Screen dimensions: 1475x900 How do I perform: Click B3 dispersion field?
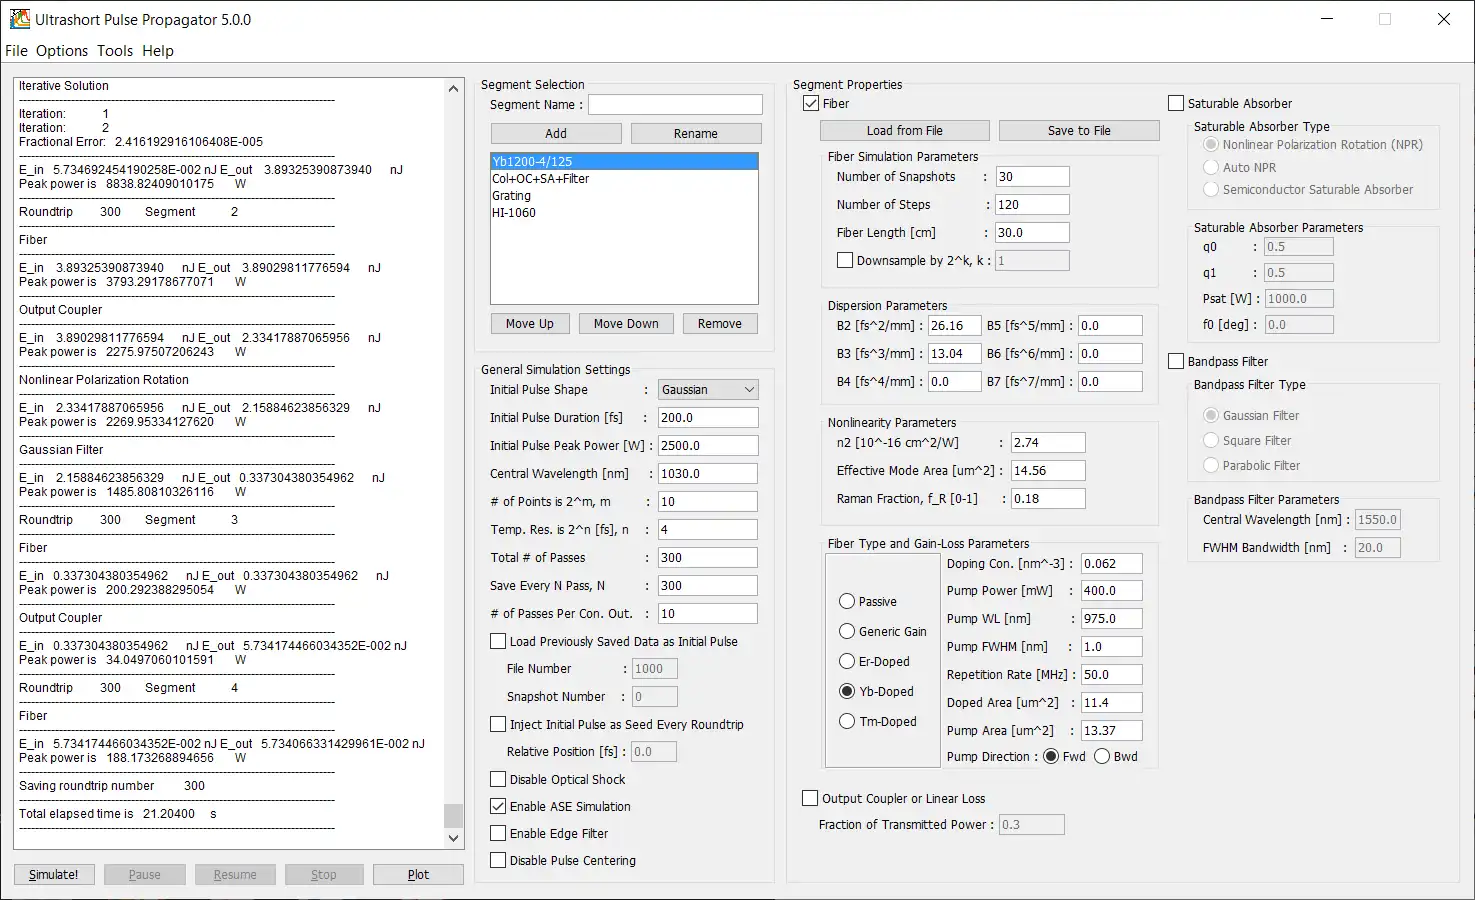pos(954,354)
